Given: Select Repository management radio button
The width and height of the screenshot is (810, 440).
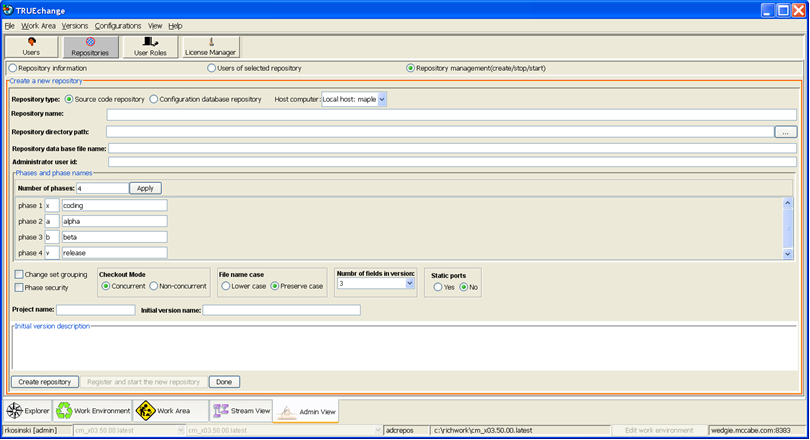Looking at the screenshot, I should coord(410,68).
